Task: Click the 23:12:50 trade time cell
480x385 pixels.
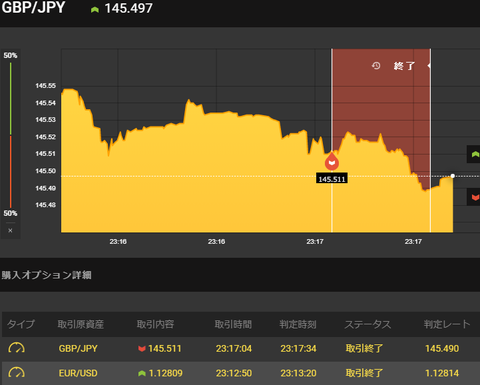Action: pos(234,373)
